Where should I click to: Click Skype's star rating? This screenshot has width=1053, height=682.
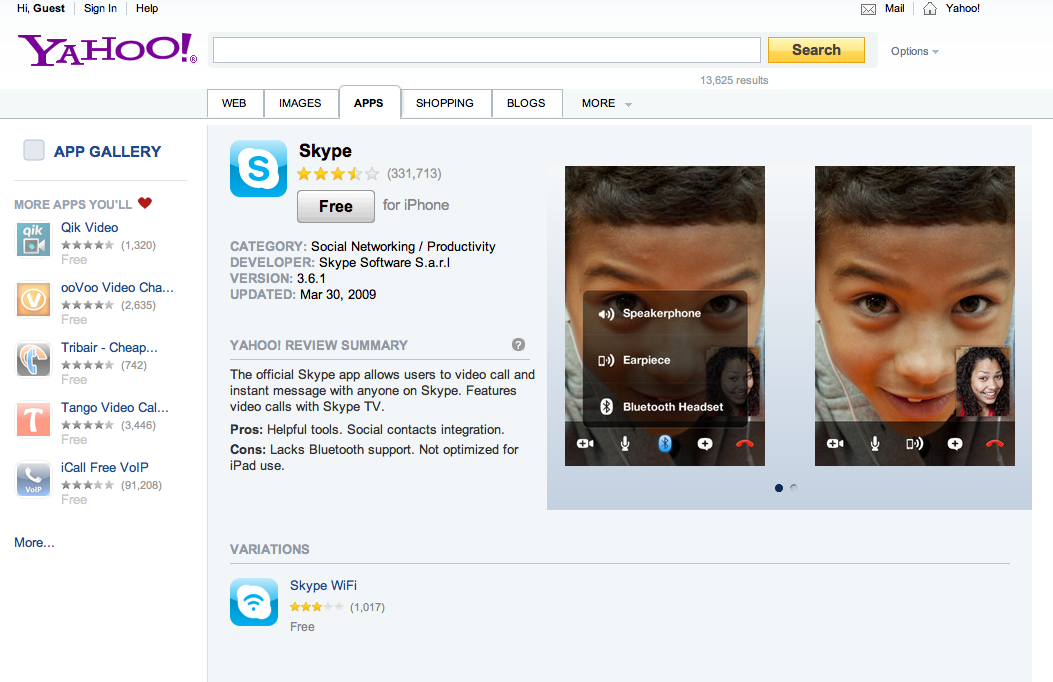338,174
